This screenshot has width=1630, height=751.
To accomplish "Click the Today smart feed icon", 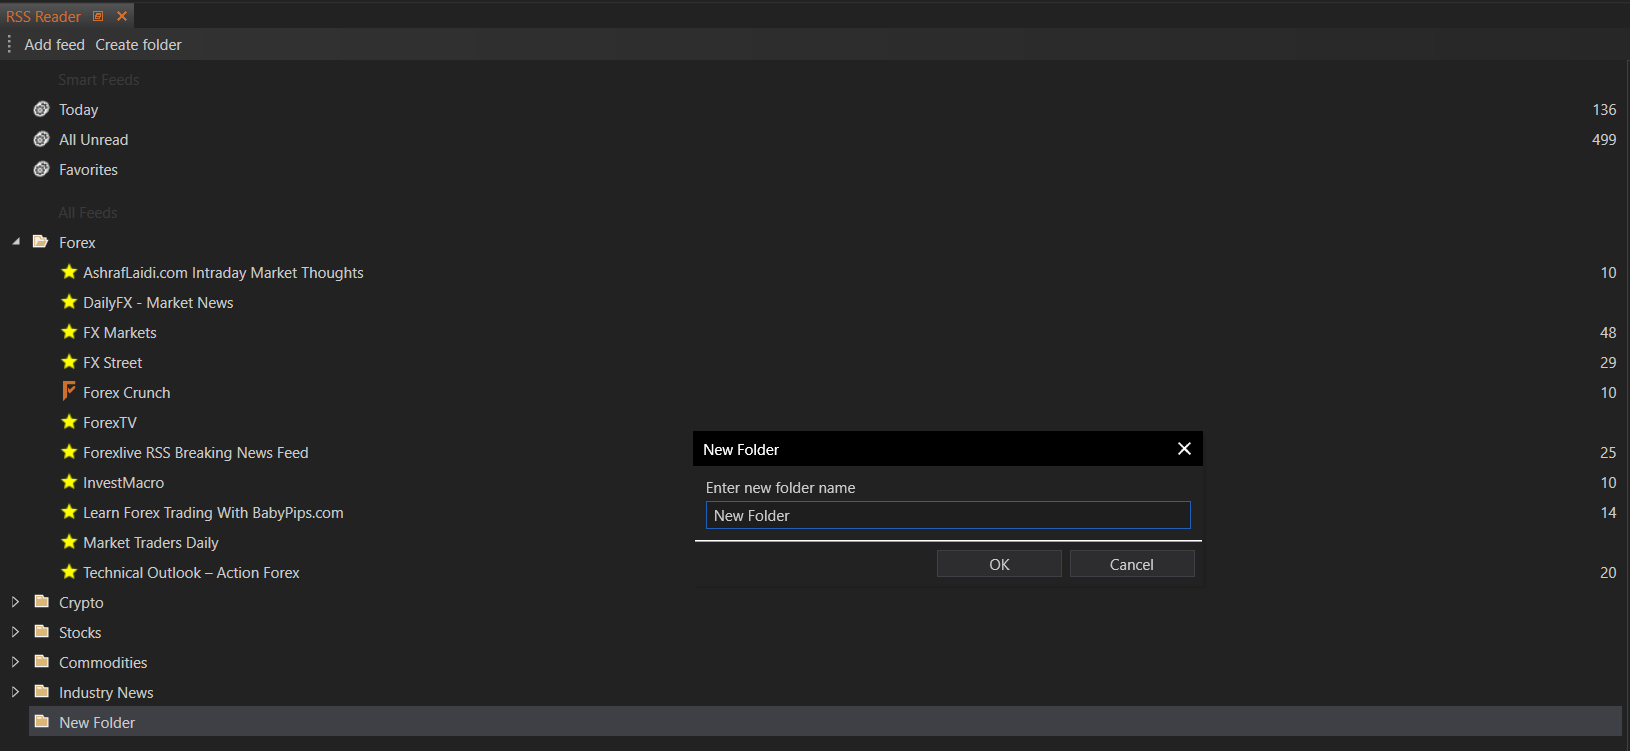I will coord(41,109).
